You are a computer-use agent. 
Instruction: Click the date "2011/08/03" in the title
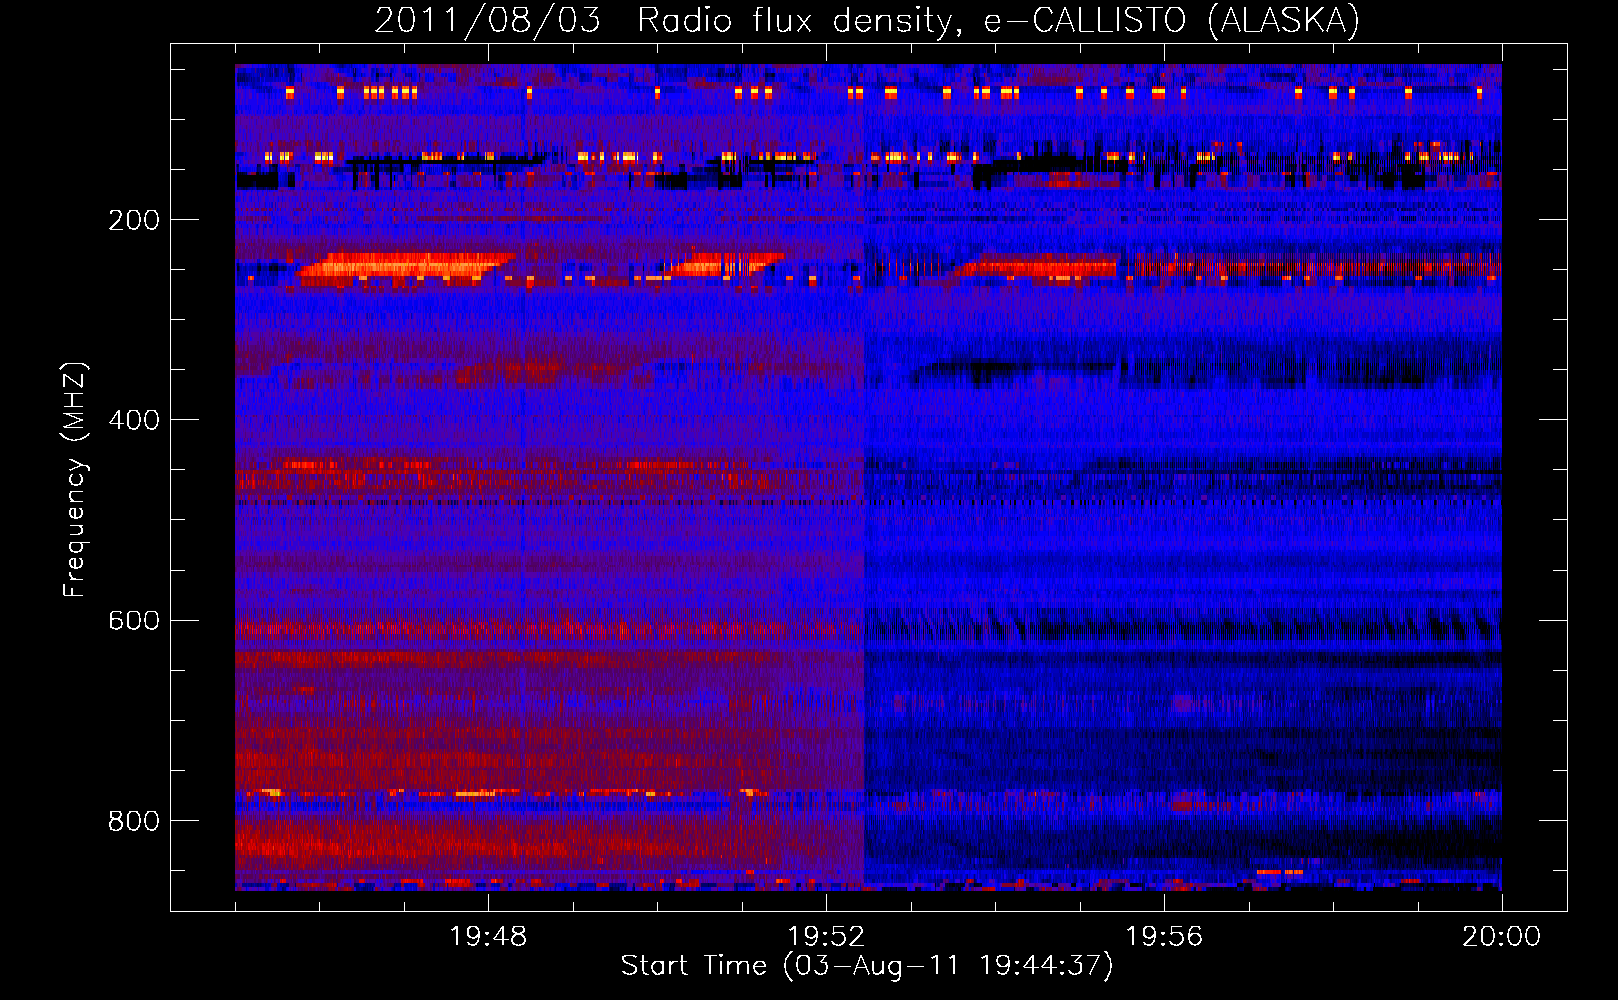488,20
